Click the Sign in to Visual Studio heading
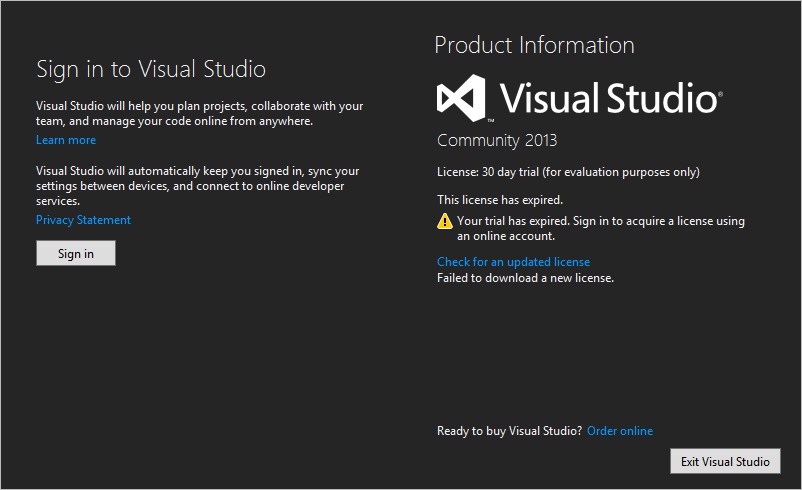 point(151,69)
